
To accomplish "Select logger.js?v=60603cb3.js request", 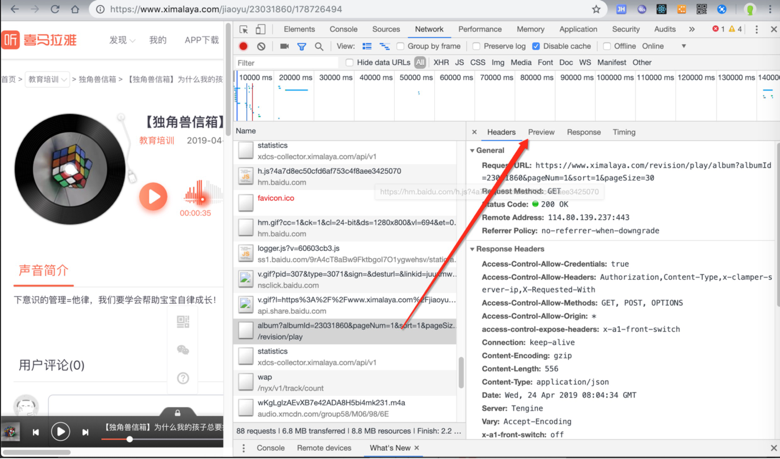I will (x=345, y=254).
